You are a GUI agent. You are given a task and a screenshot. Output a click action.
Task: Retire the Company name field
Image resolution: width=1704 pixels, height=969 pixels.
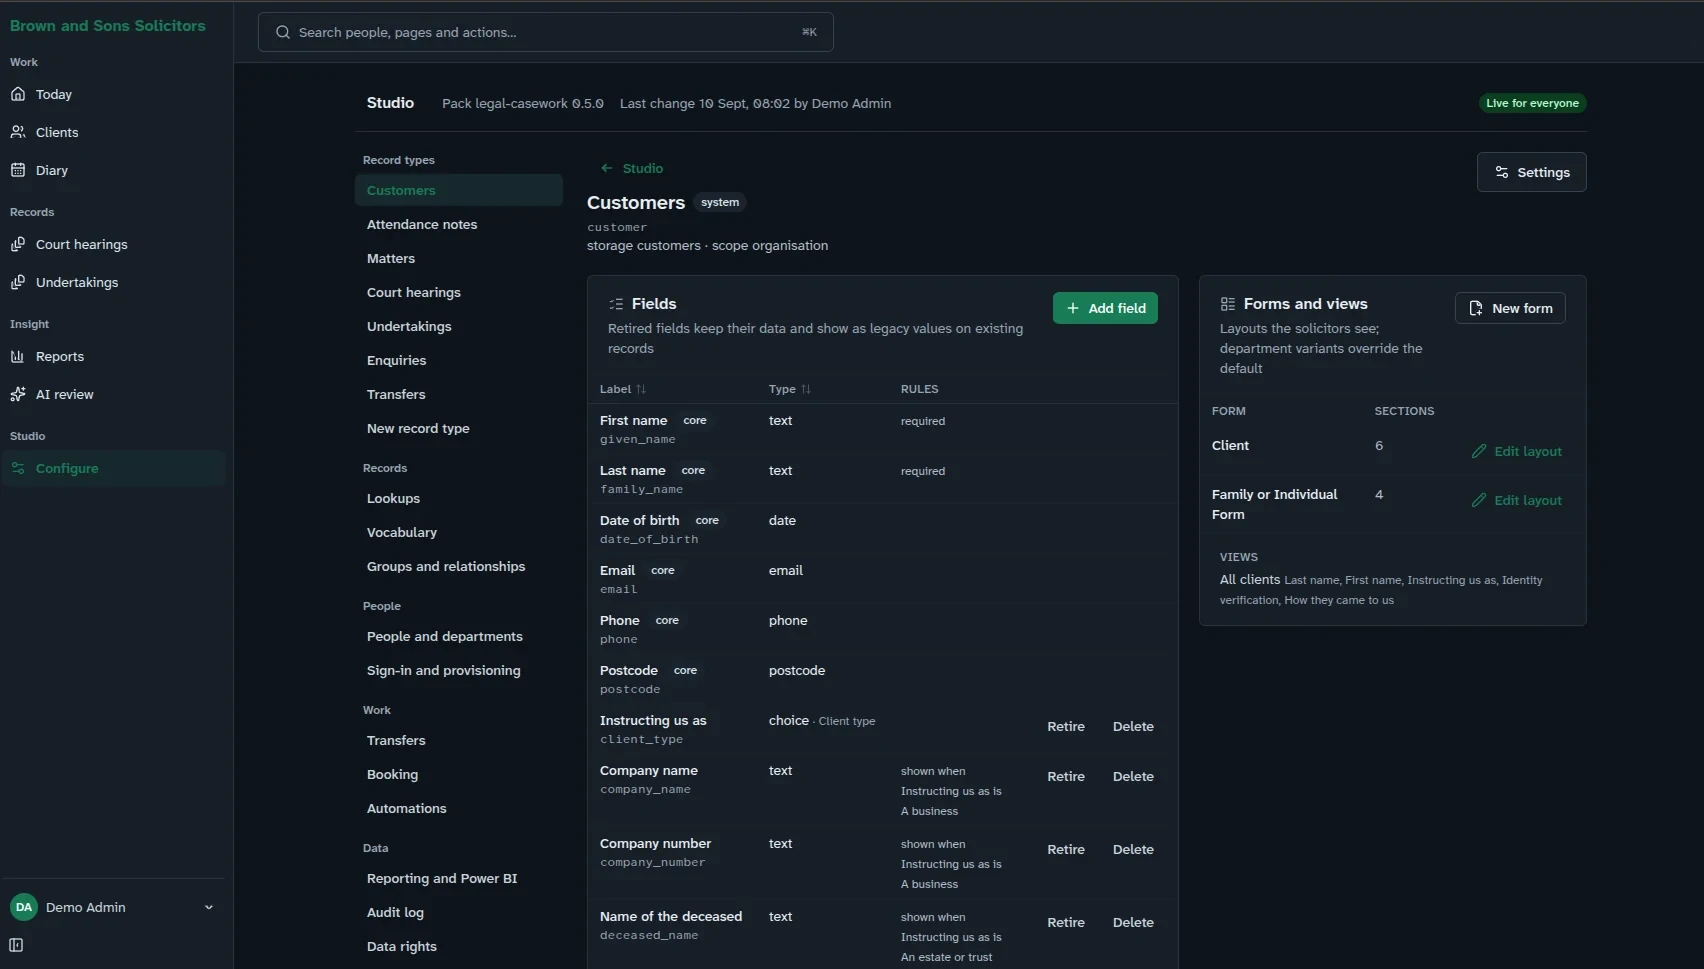[x=1066, y=776]
